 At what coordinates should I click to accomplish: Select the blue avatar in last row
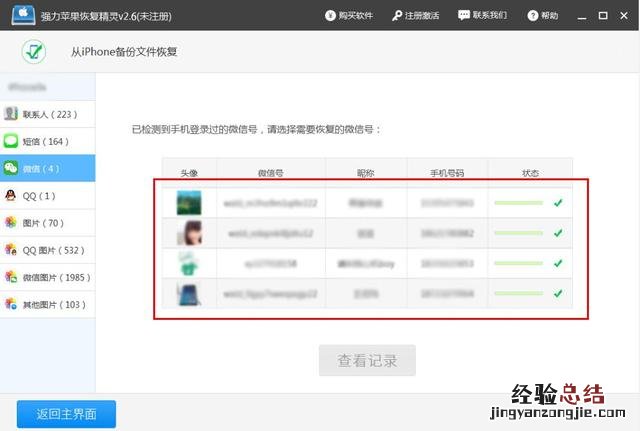click(188, 294)
